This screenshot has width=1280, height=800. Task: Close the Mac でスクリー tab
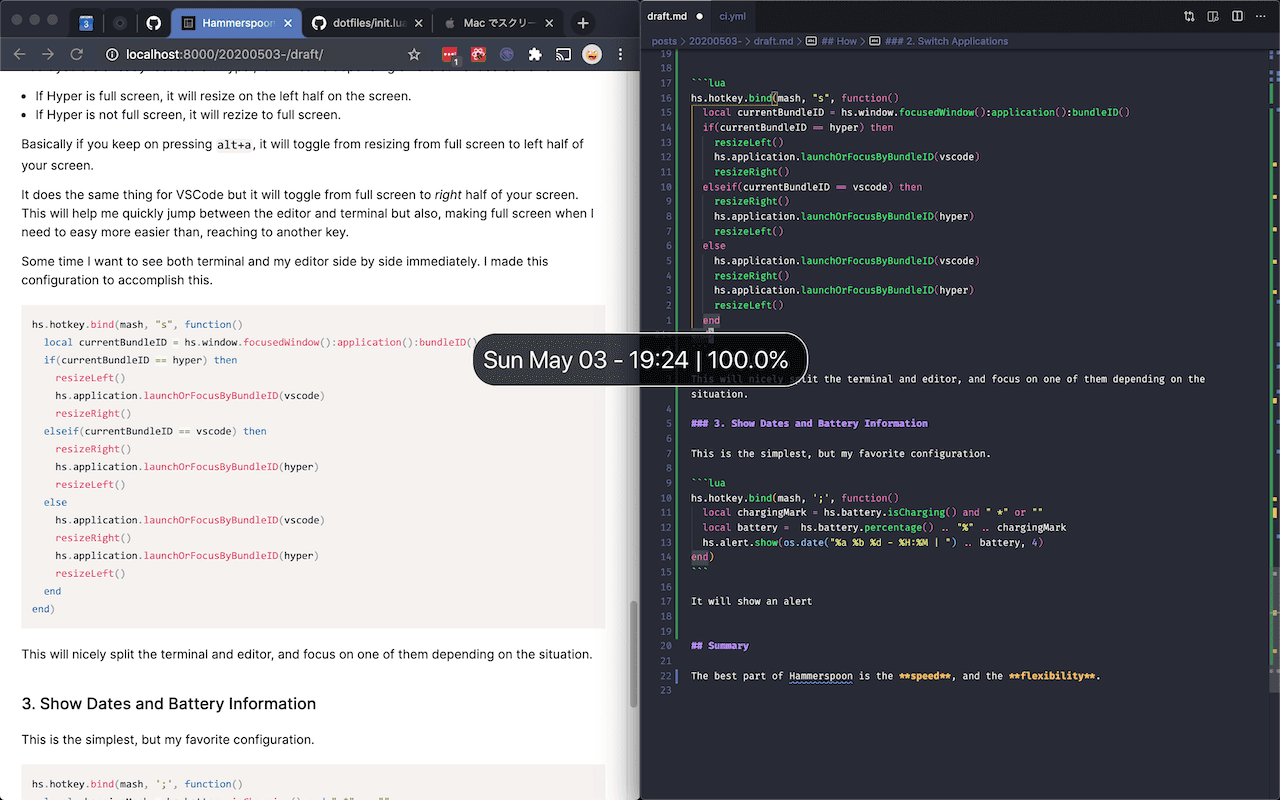click(548, 22)
